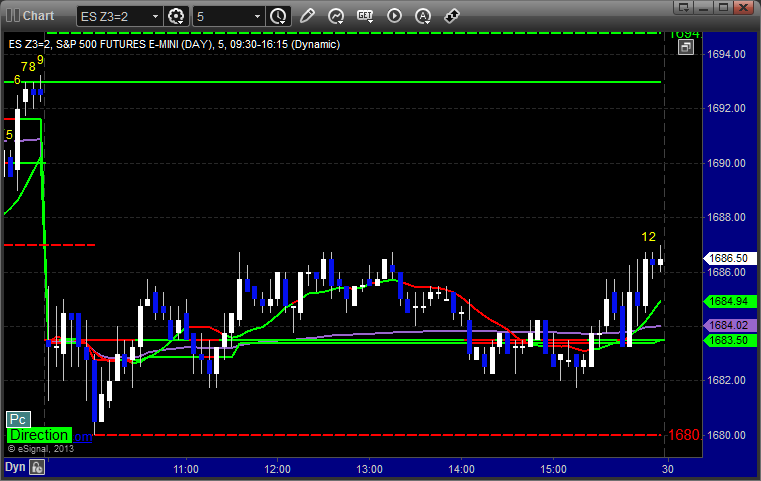
Task: Open the time template clock menu
Action: pyautogui.click(x=278, y=16)
